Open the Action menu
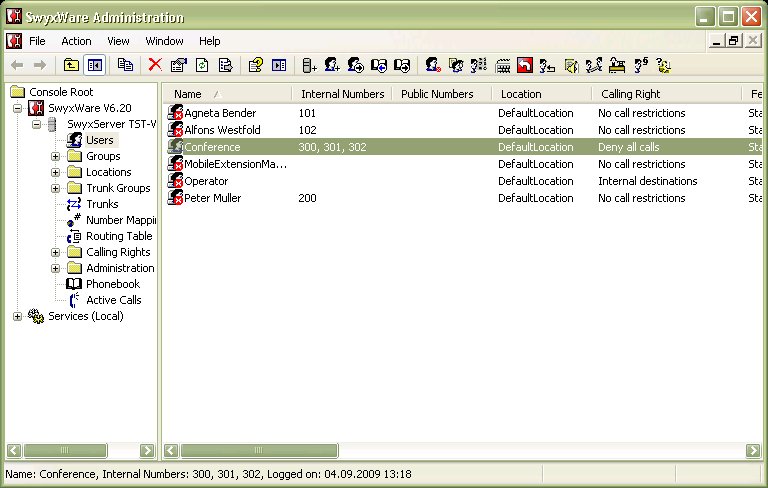 pos(76,41)
